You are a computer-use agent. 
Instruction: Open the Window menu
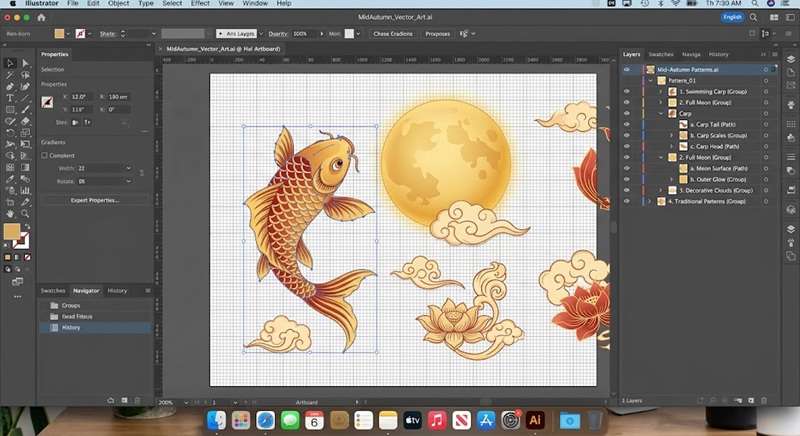point(255,4)
